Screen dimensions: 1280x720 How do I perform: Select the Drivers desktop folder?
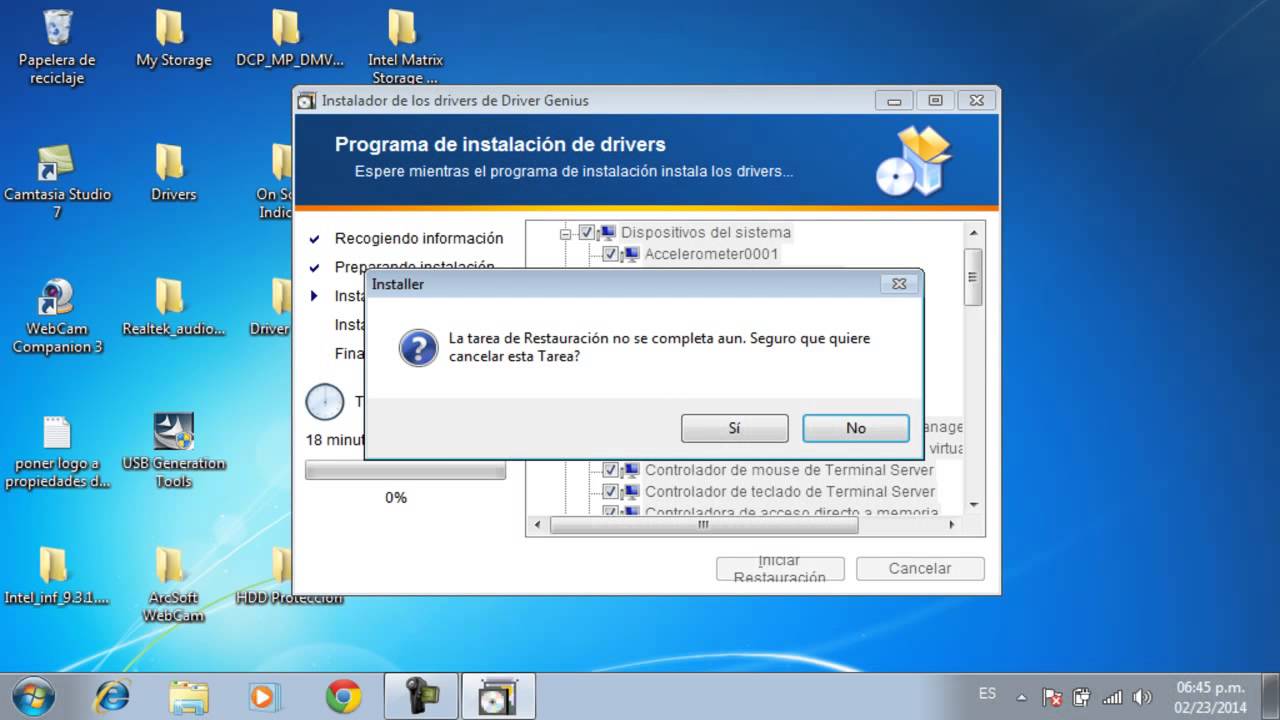(173, 173)
